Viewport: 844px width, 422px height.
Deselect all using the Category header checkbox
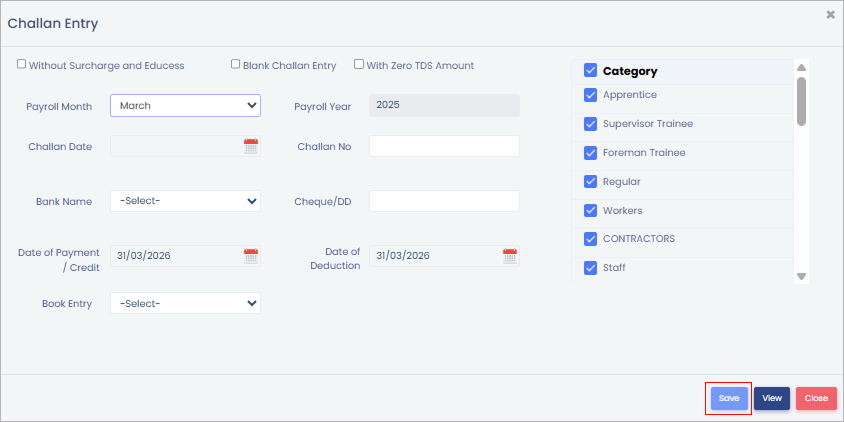(x=590, y=71)
